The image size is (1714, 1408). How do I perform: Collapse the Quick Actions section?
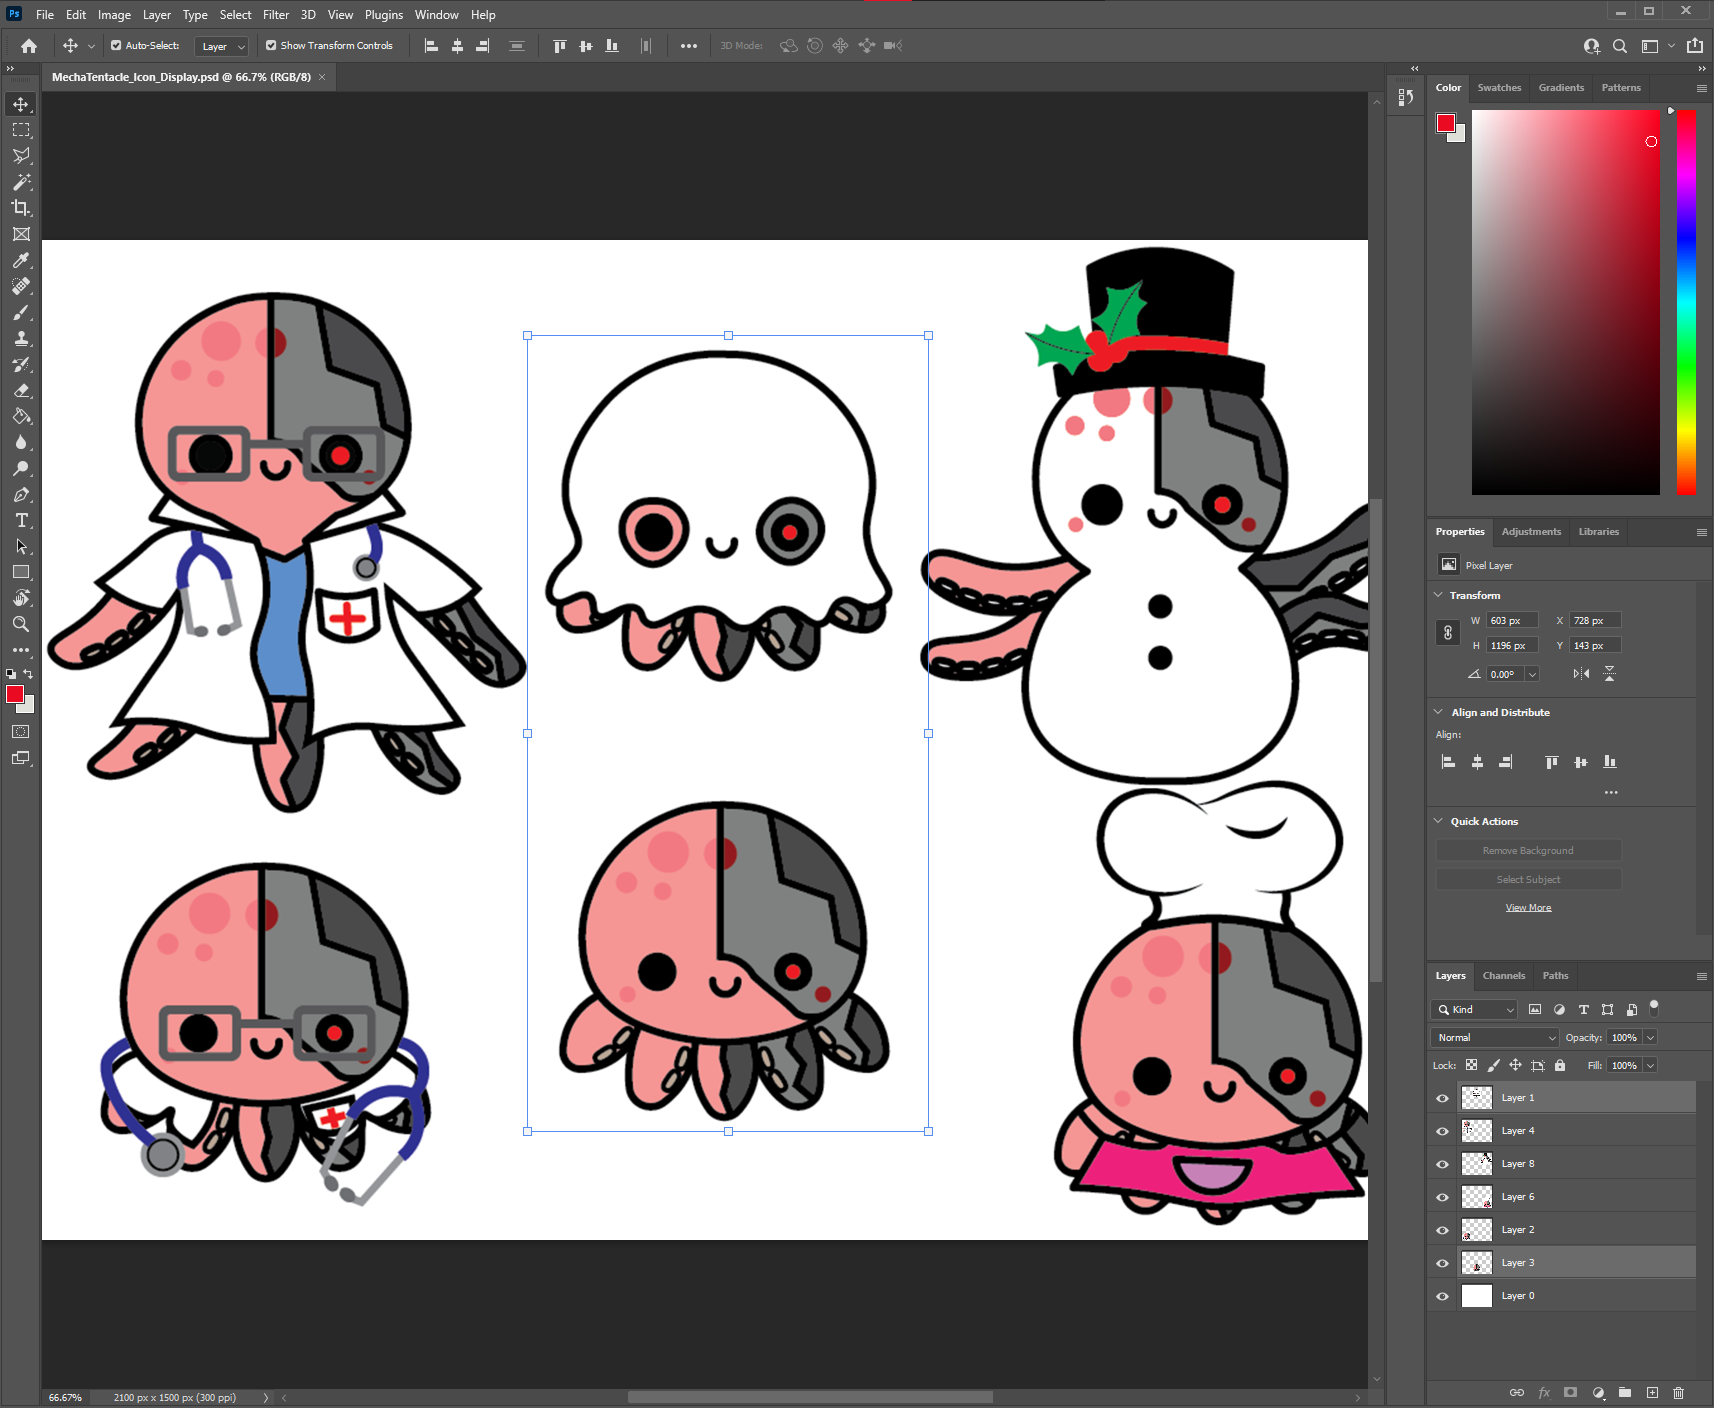click(1439, 821)
